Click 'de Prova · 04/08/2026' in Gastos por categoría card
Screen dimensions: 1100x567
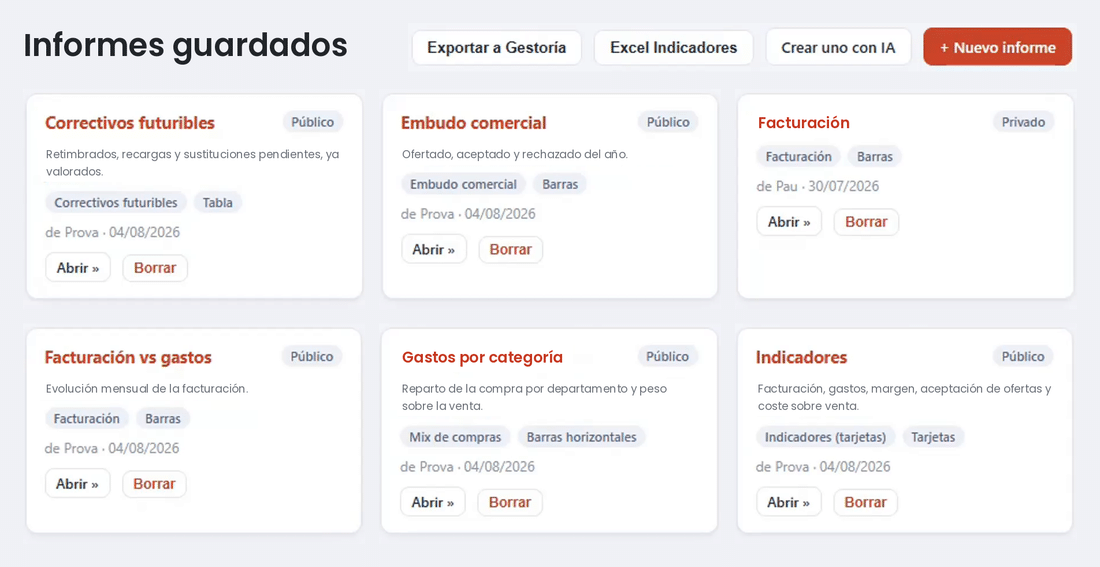468,467
